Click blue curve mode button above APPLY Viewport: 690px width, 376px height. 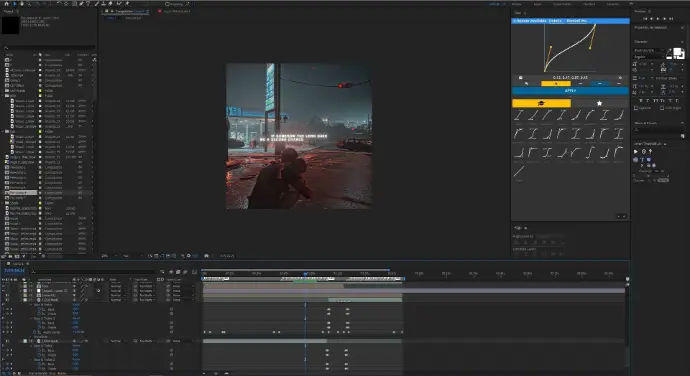click(600, 83)
